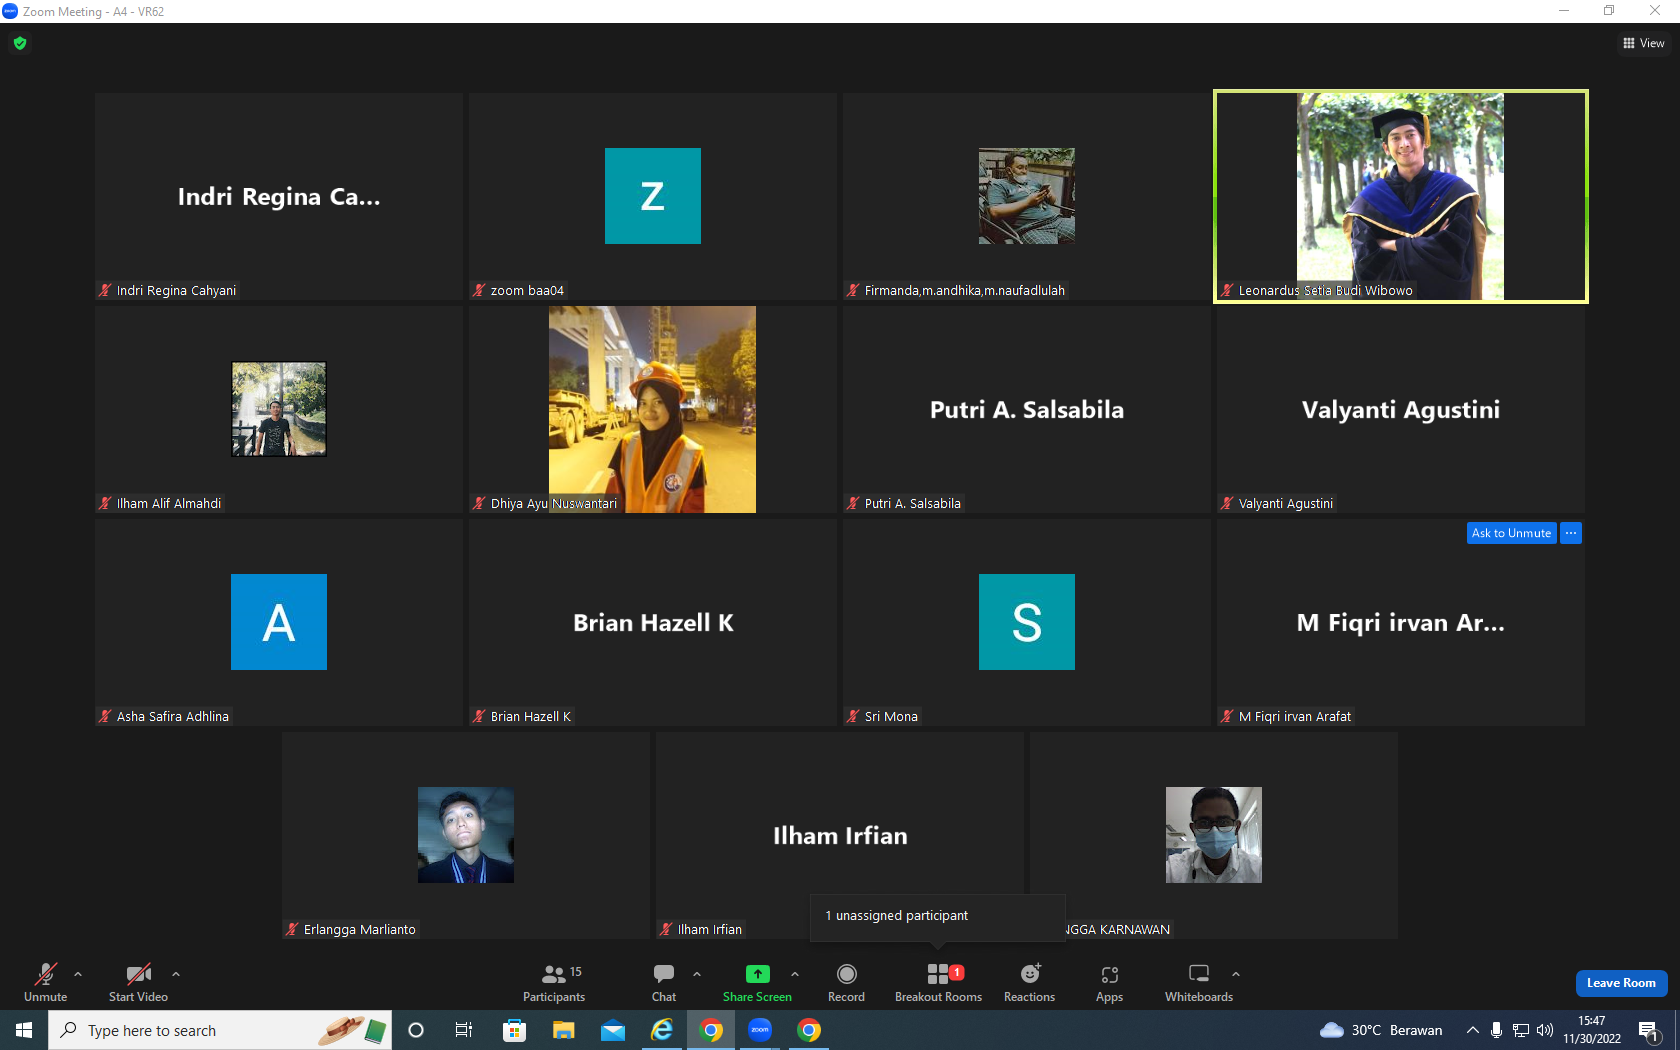Click Ask to Unmute button
Screen dimensions: 1680x1050
[x=1511, y=533]
